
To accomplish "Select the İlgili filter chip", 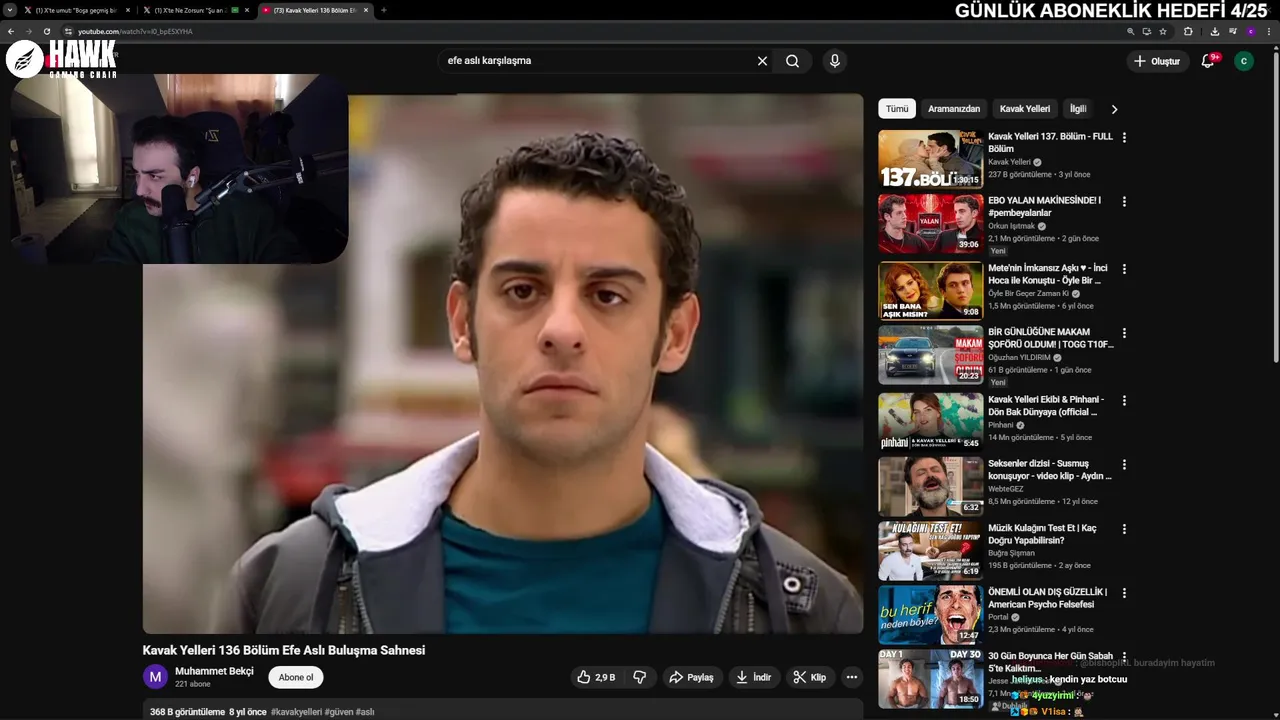I will point(1078,109).
